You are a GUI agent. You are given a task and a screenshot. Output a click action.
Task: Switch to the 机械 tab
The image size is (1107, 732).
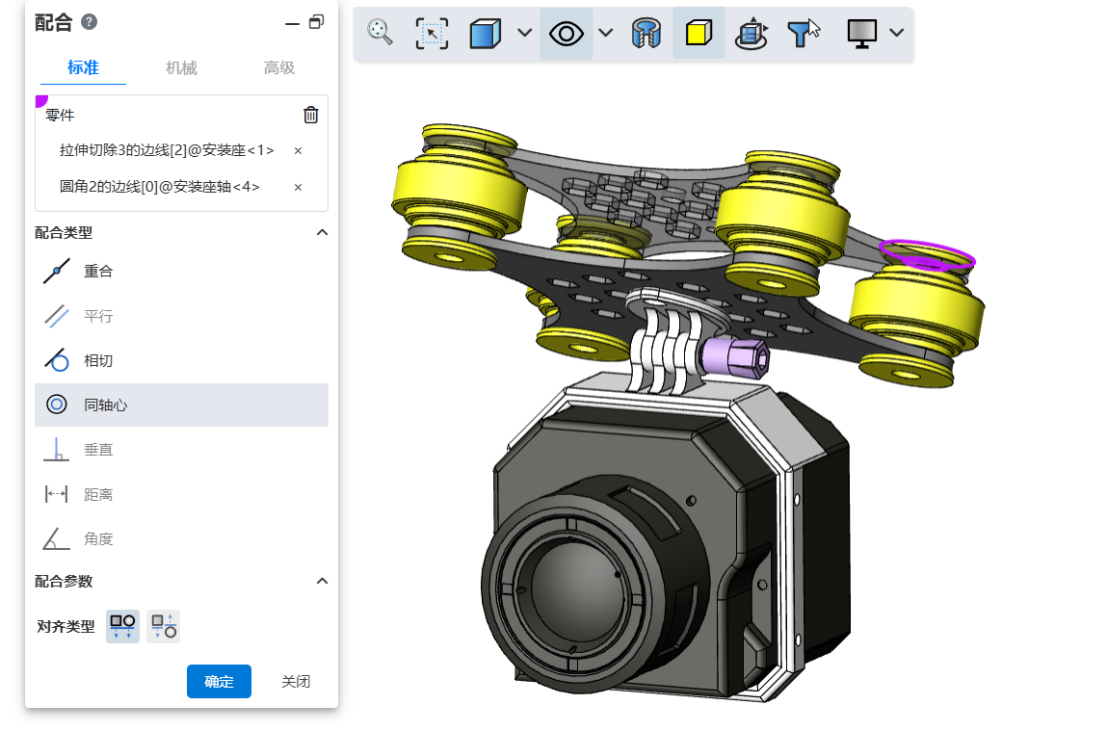(x=181, y=68)
